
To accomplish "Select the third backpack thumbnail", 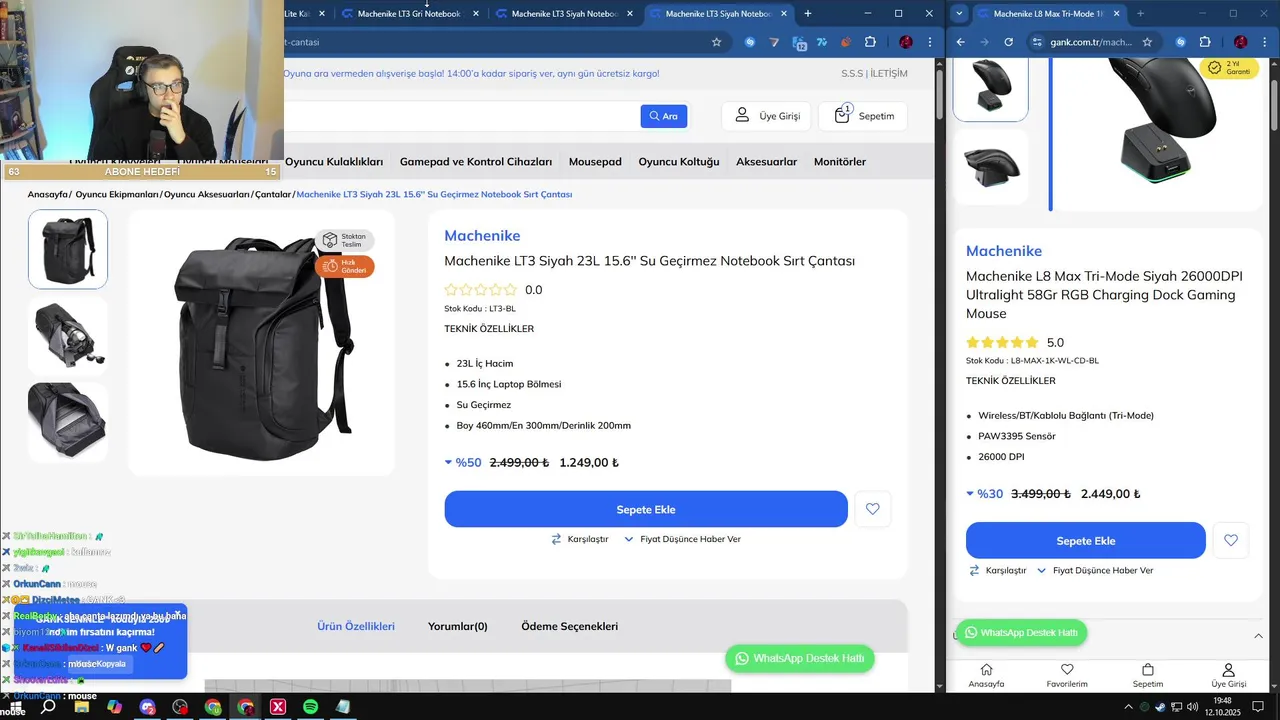I will click(68, 422).
